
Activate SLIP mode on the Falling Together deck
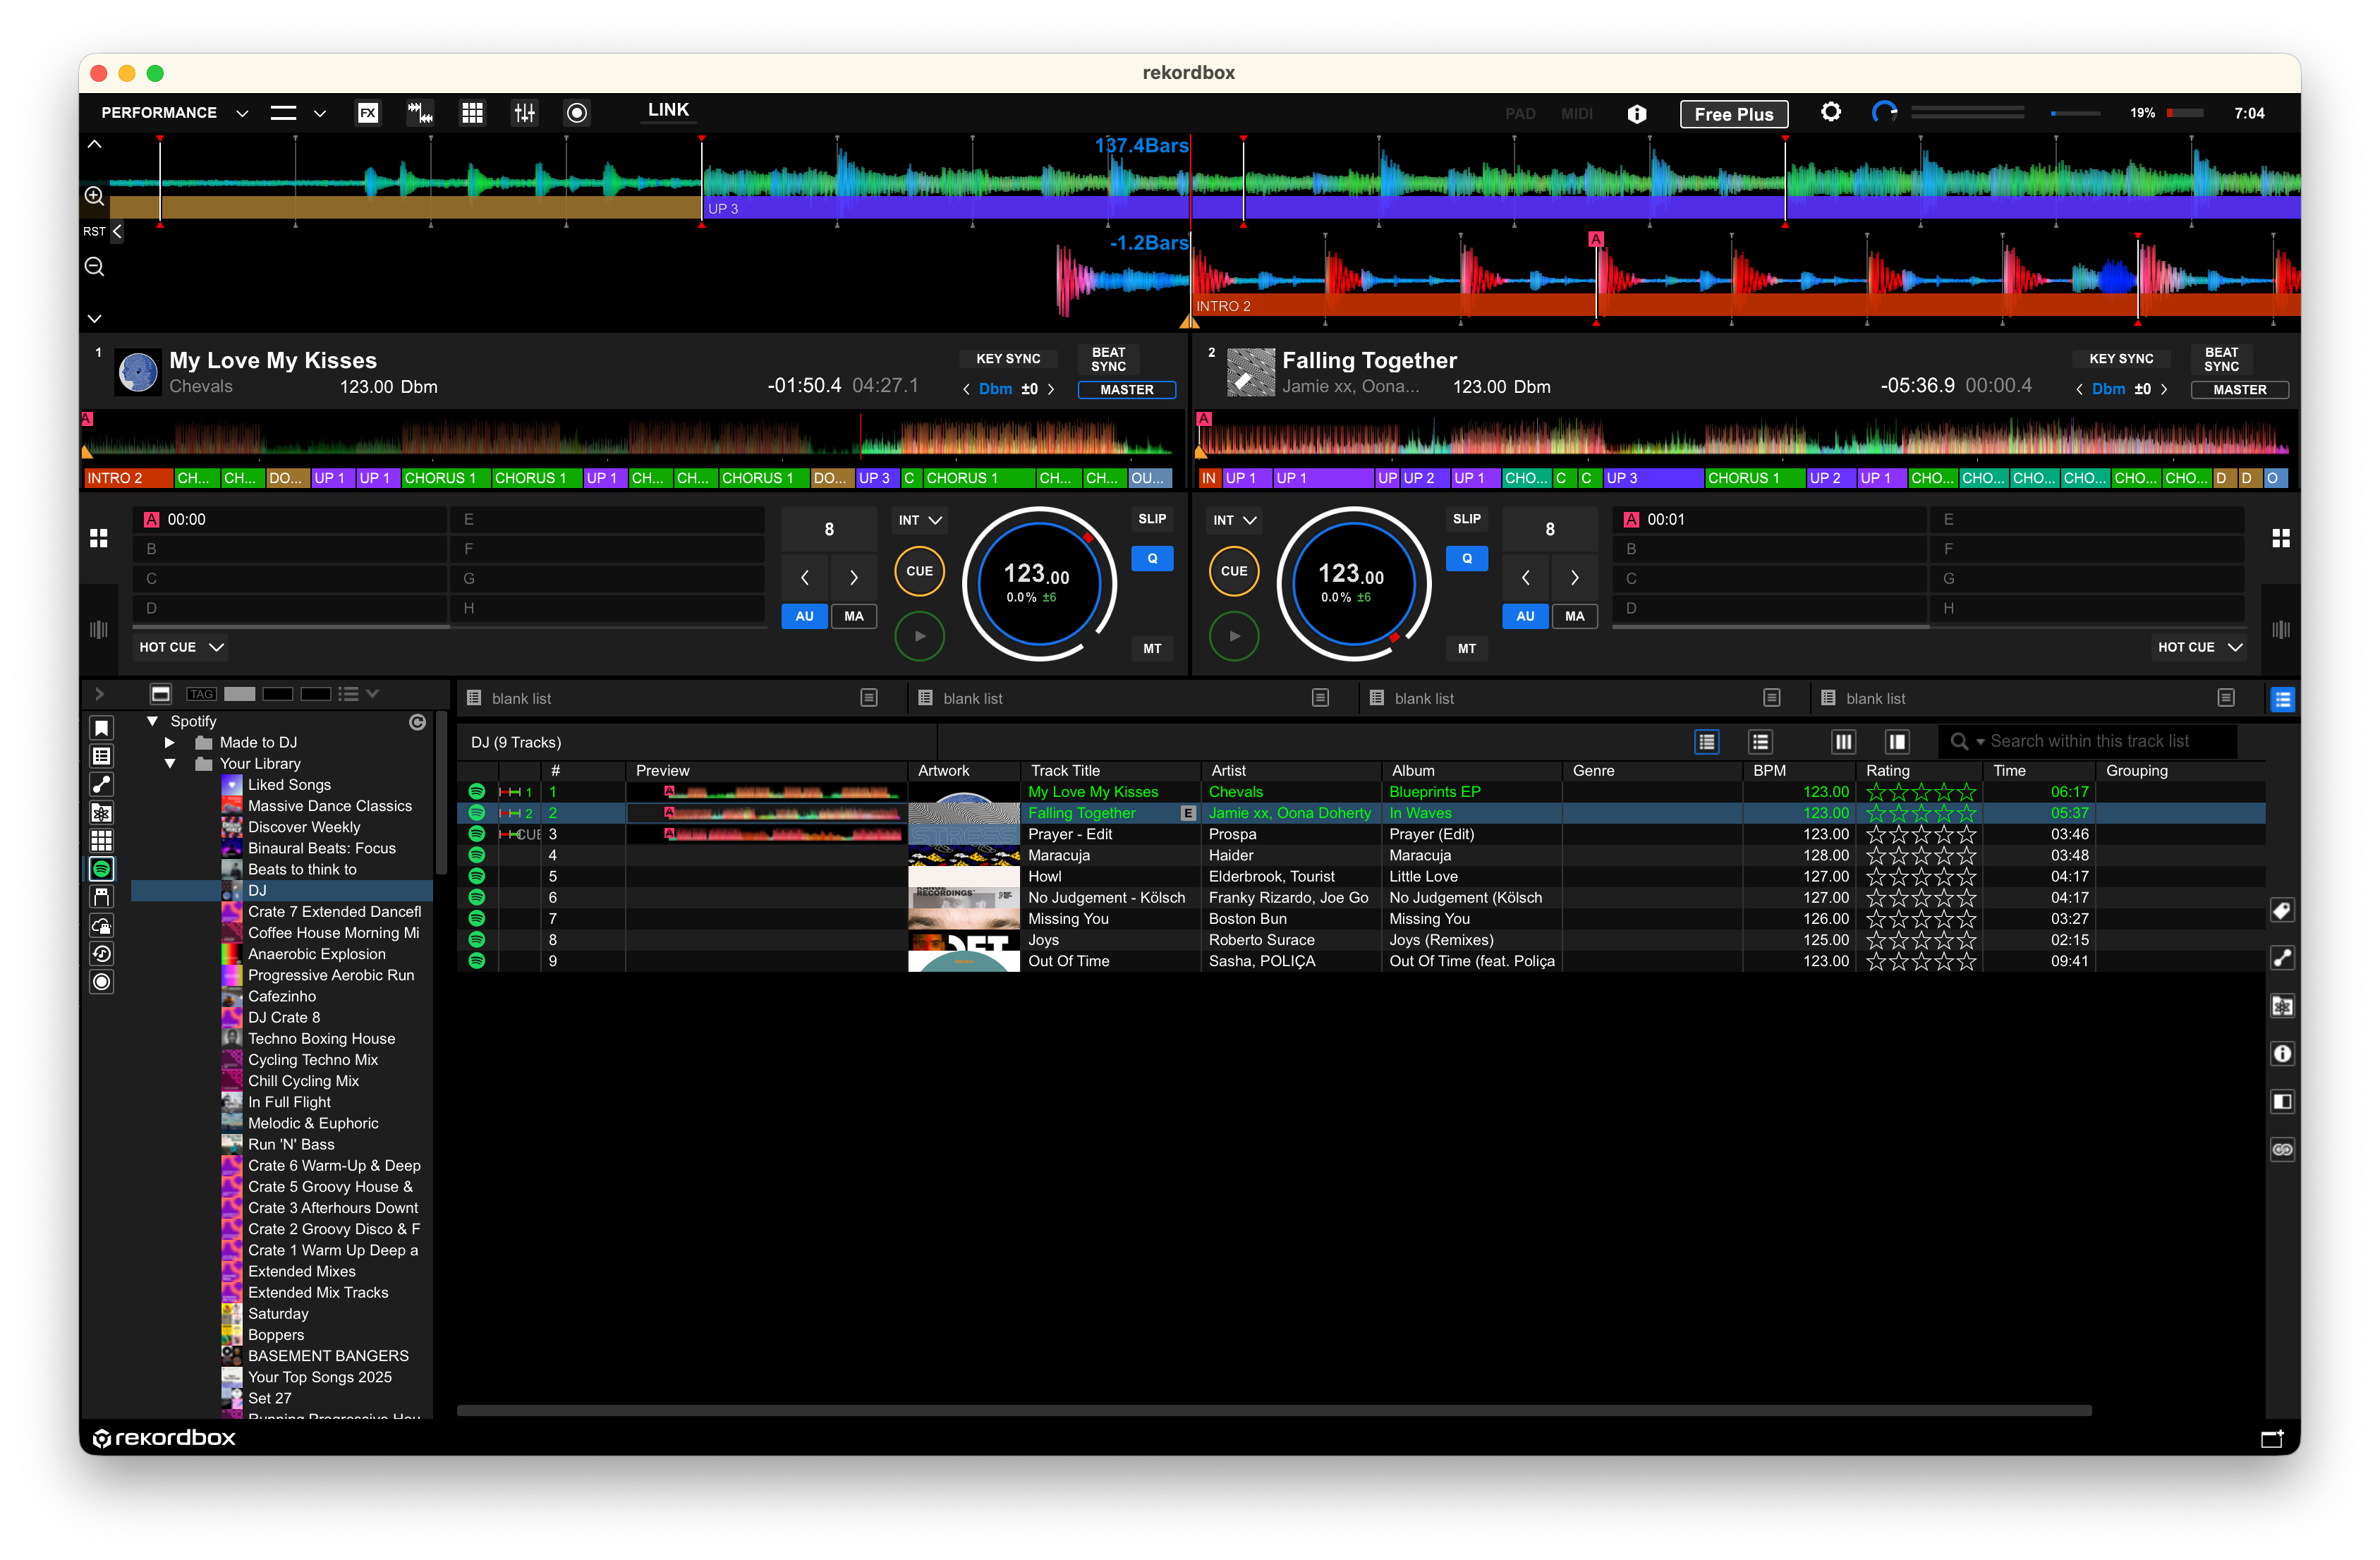point(1466,518)
